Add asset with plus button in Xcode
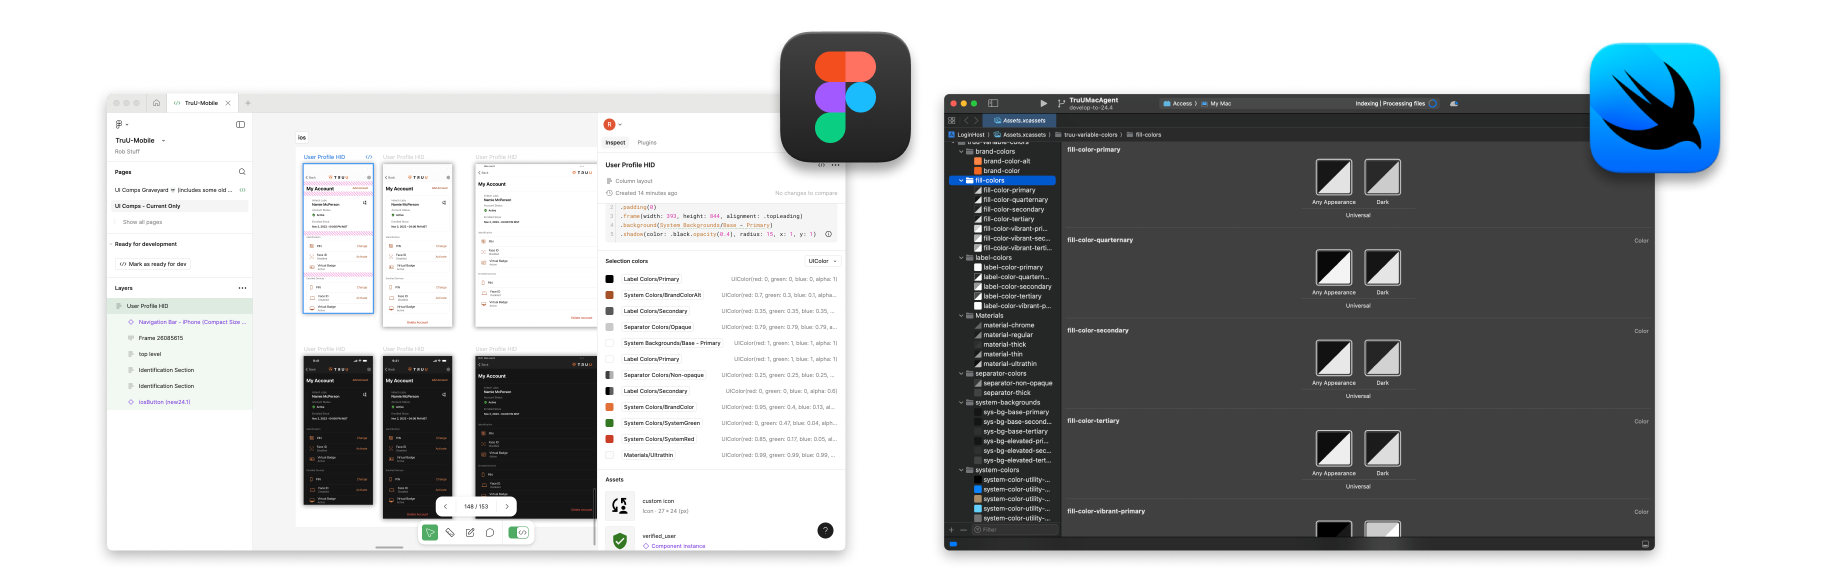 pyautogui.click(x=952, y=530)
